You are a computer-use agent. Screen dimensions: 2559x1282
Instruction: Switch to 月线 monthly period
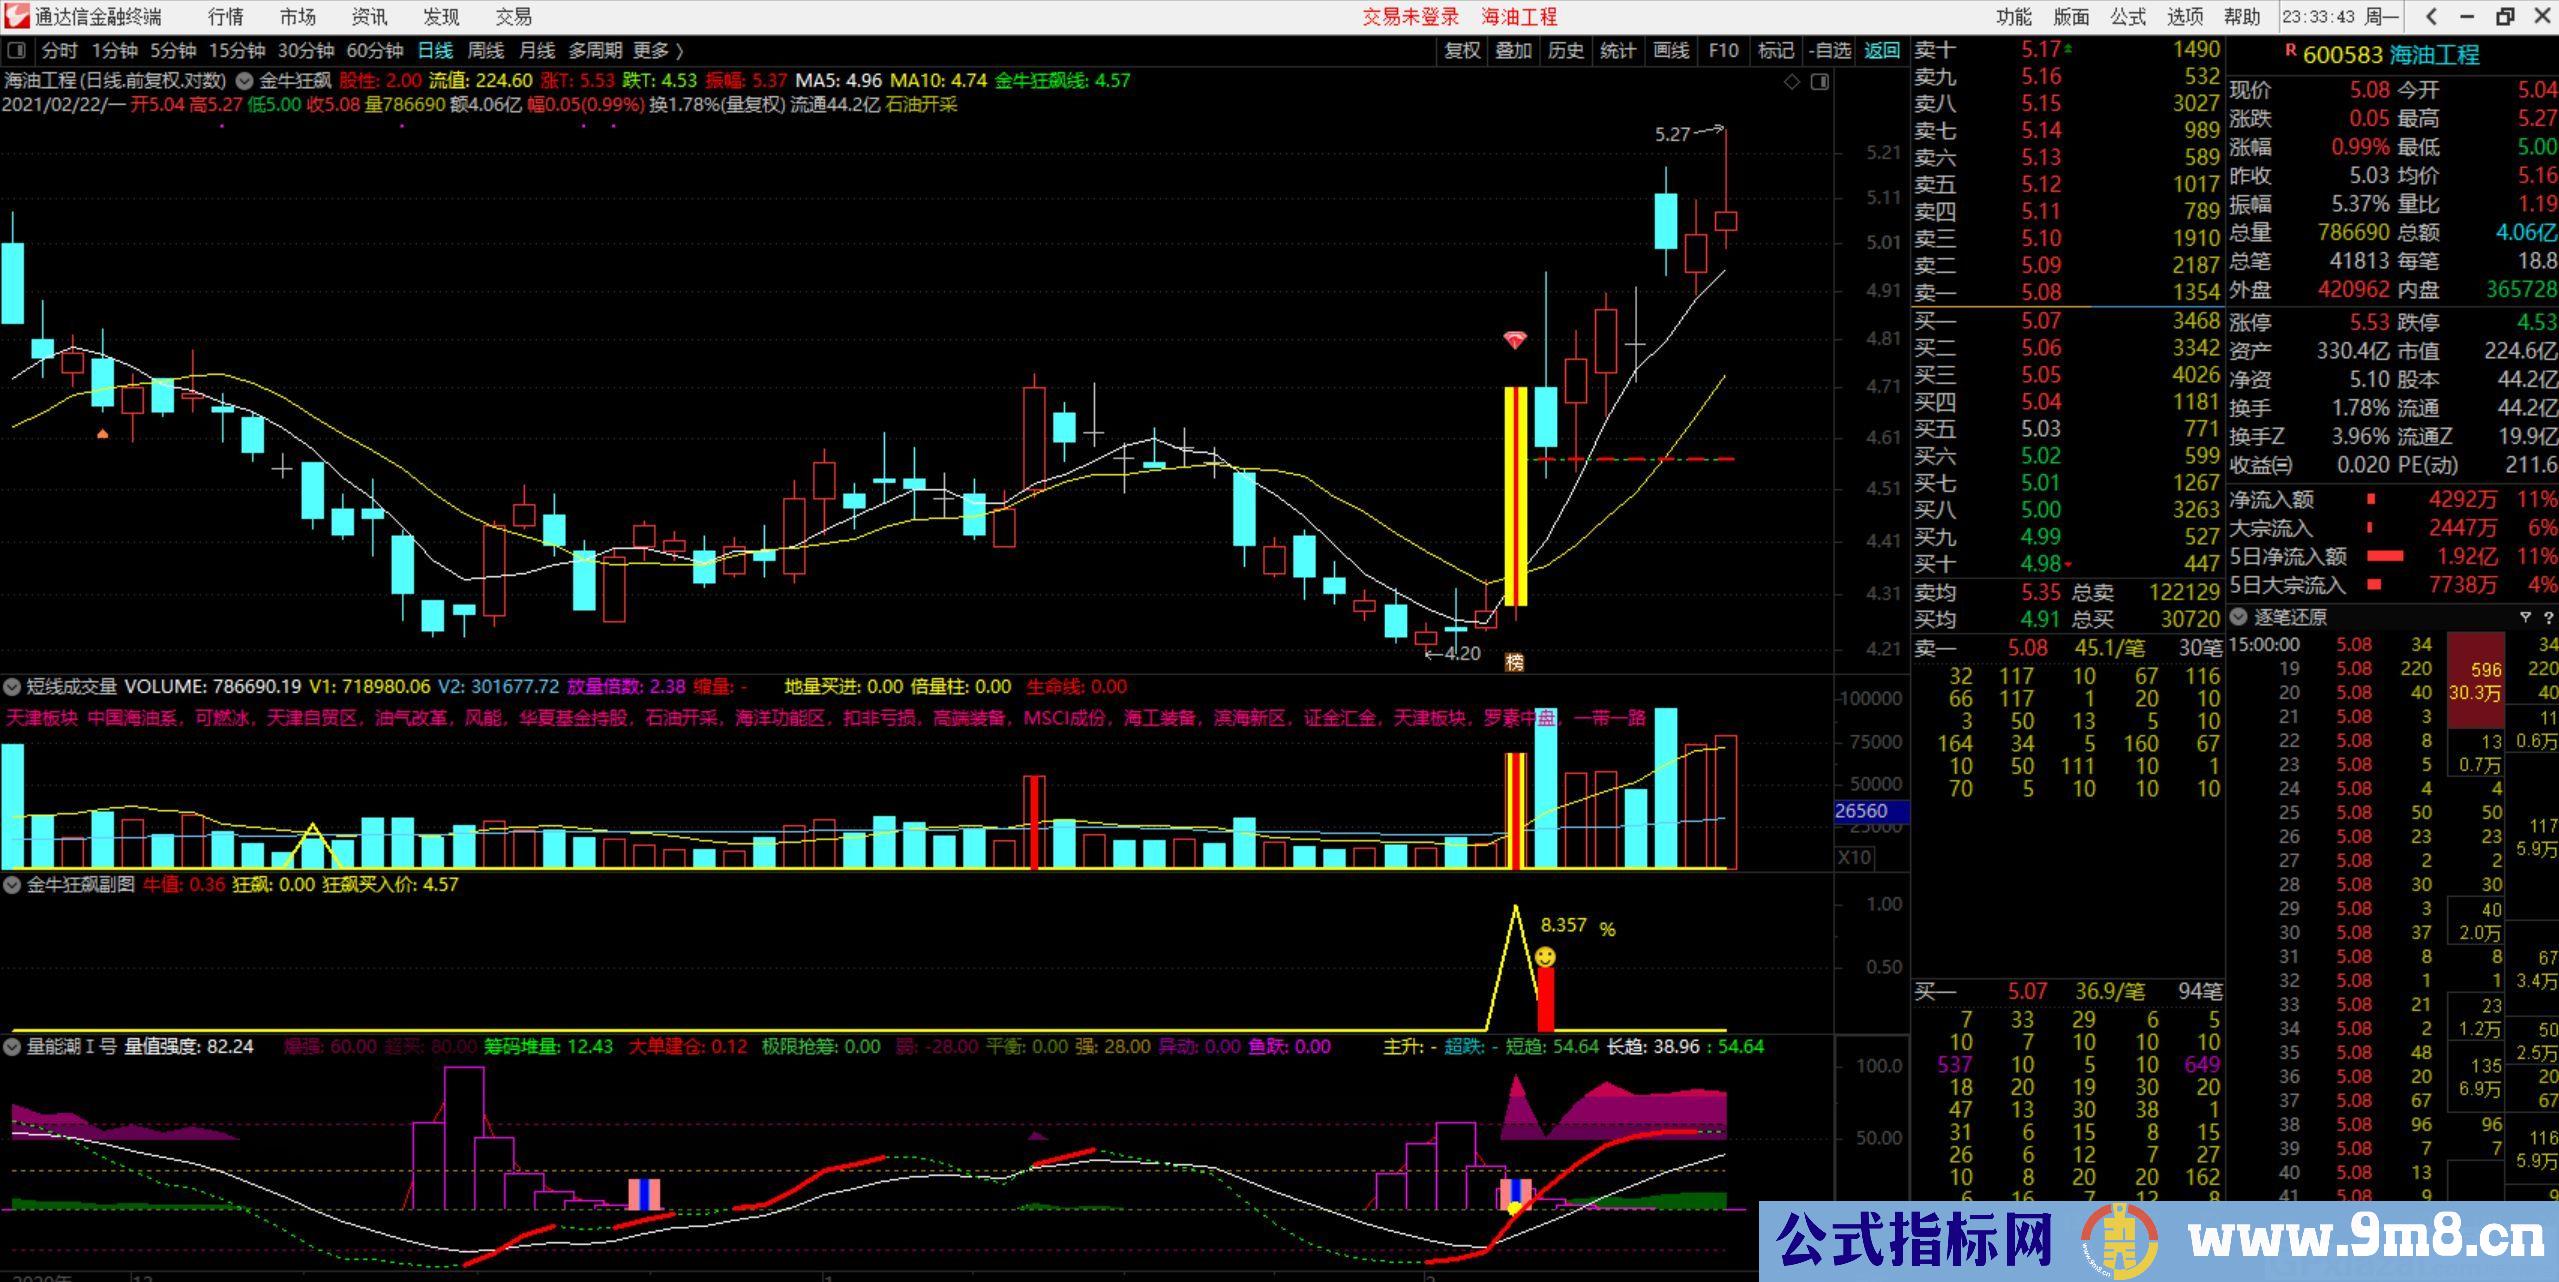pos(537,51)
